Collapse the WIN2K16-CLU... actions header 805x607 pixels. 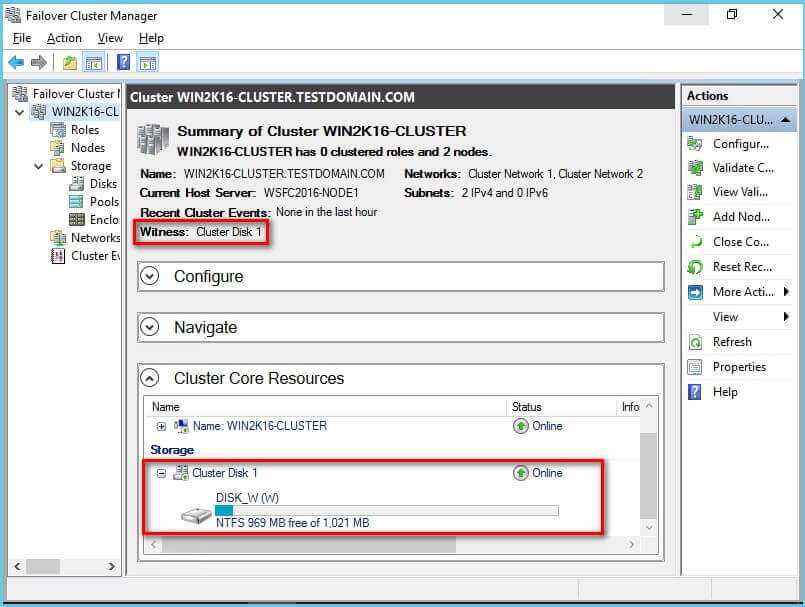(x=785, y=120)
